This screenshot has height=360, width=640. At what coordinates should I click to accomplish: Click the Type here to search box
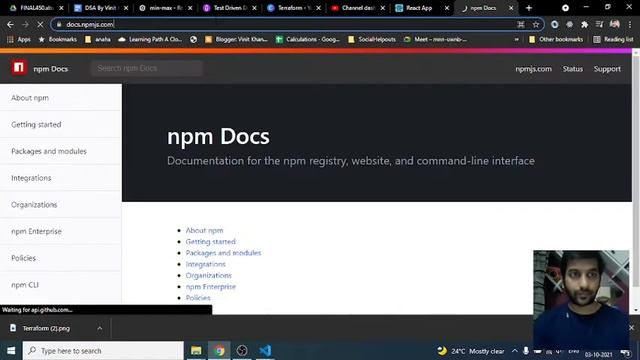coord(103,351)
